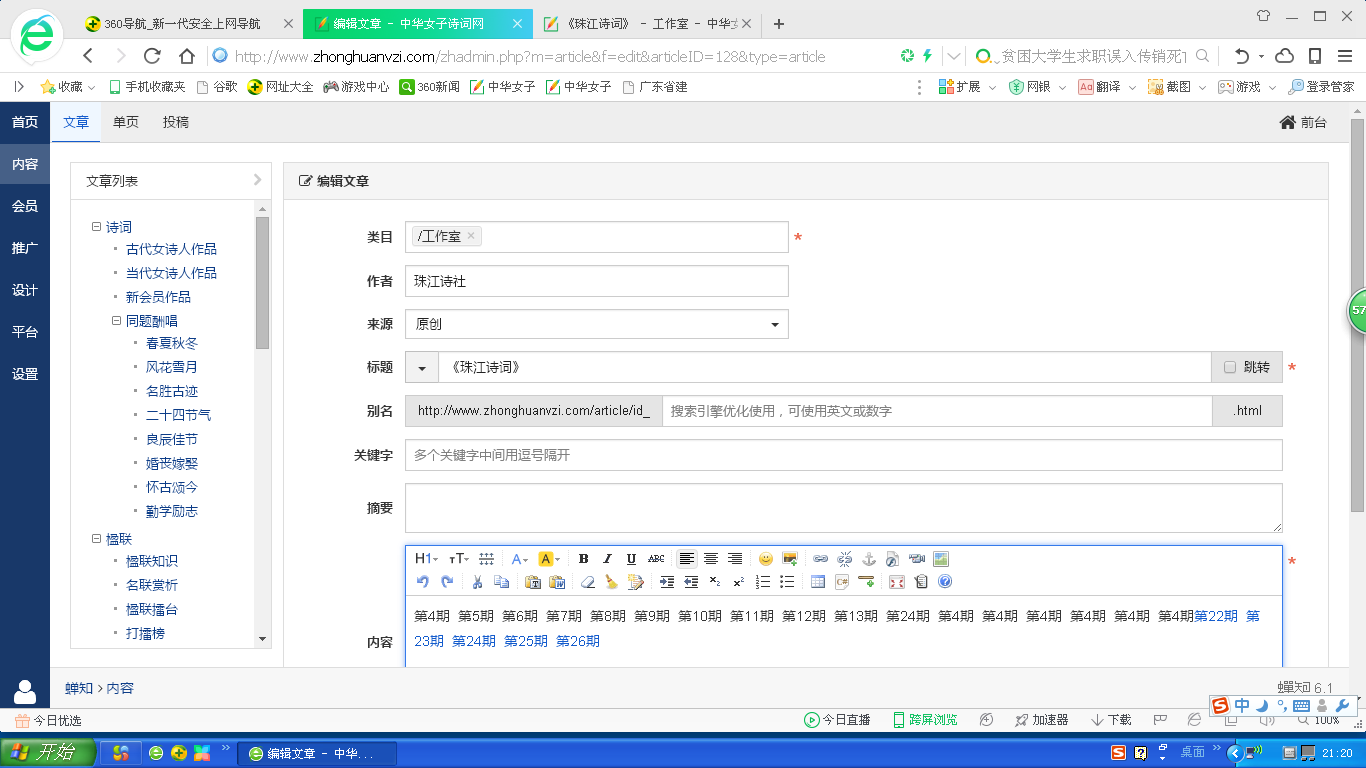The image size is (1366, 768).
Task: Open the text color A dropdown
Action: coord(520,559)
